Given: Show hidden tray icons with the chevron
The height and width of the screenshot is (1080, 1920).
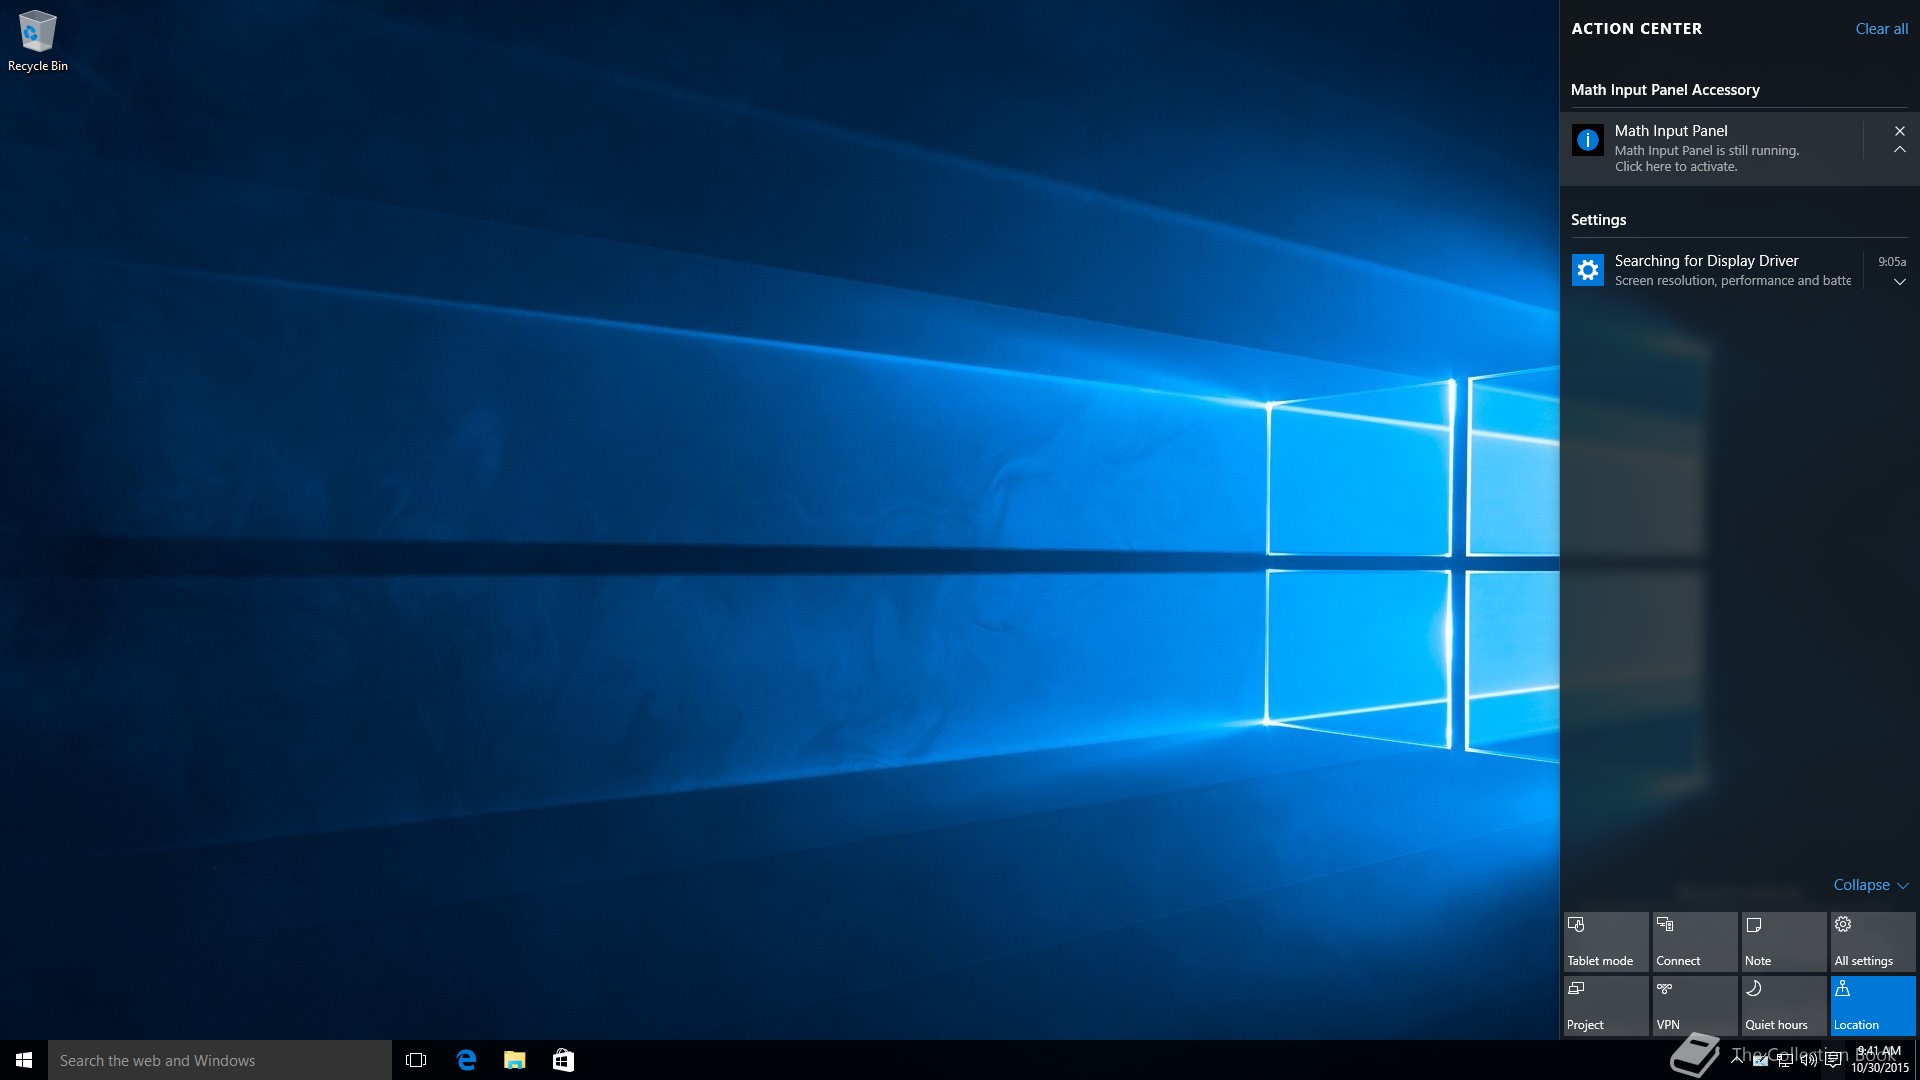Looking at the screenshot, I should (x=1737, y=1059).
